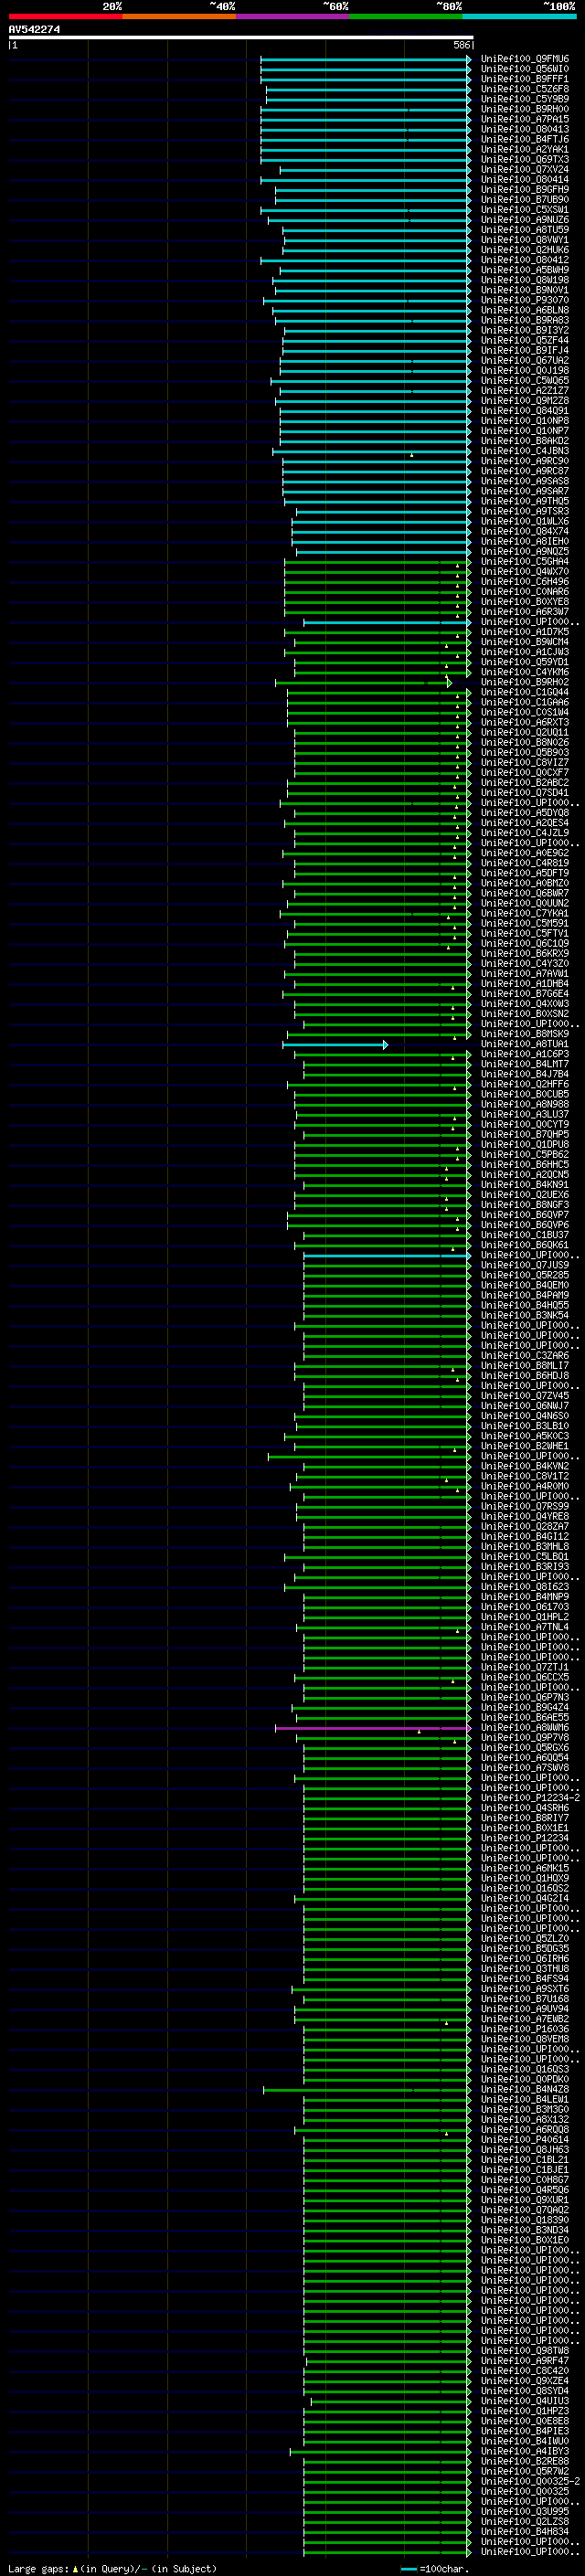The height and width of the screenshot is (2576, 585).
Task: Select the UniRef100_Q4SRH6 label
Action: 525,1807
